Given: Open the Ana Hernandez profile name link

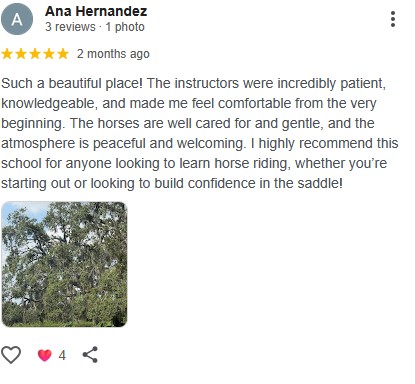Looking at the screenshot, I should [x=96, y=11].
